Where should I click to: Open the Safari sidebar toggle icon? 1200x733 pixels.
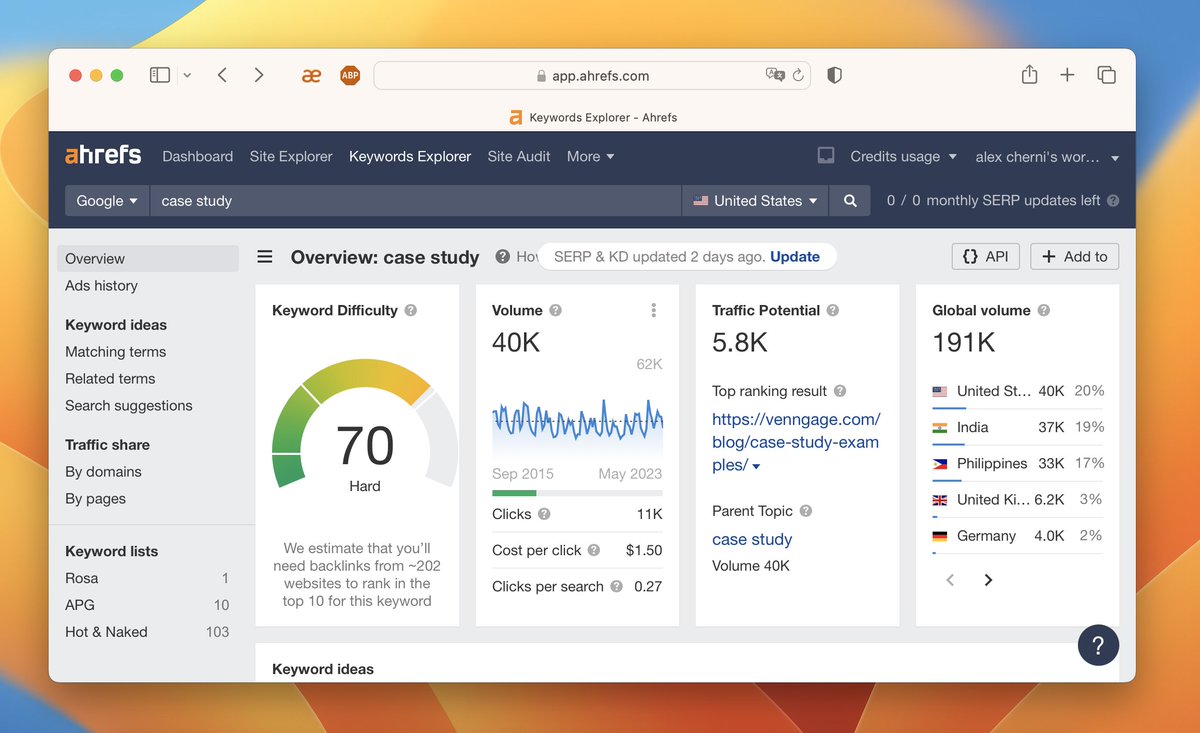[160, 75]
